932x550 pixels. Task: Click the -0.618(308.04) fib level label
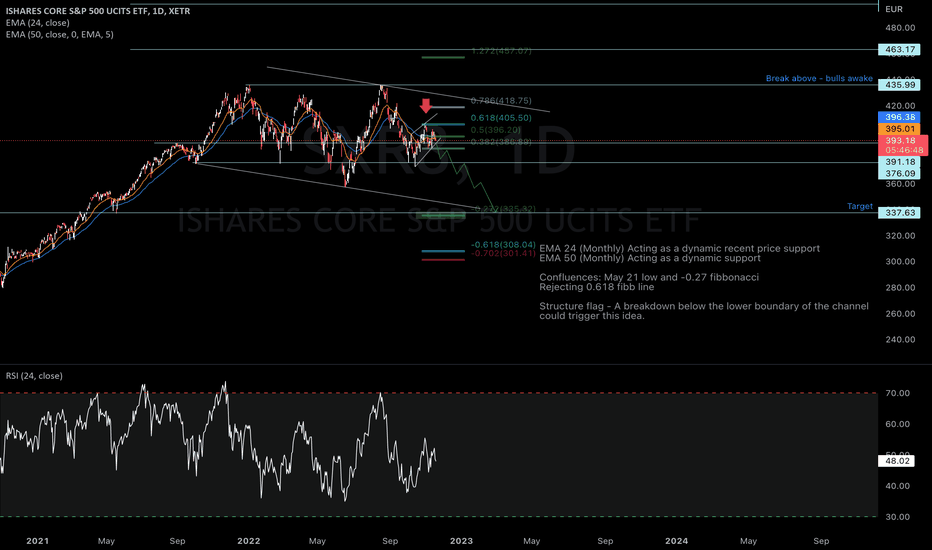tap(503, 244)
